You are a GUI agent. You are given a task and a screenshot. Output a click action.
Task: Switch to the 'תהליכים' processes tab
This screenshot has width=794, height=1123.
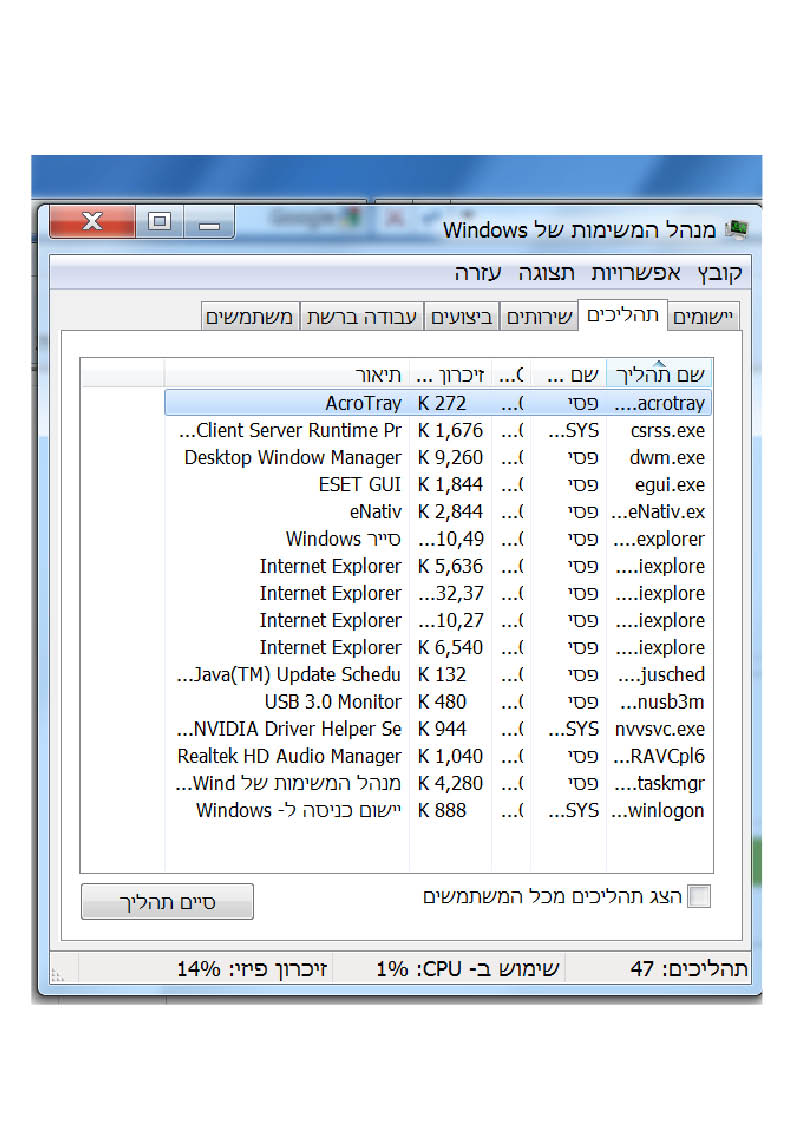(x=622, y=315)
